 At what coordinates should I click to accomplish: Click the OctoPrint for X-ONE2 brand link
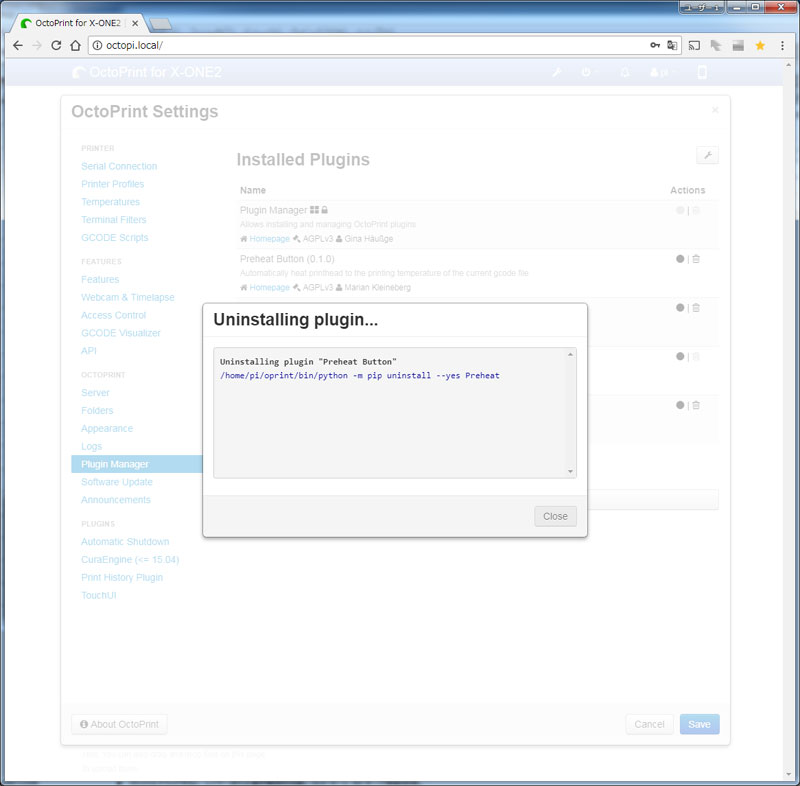point(147,72)
